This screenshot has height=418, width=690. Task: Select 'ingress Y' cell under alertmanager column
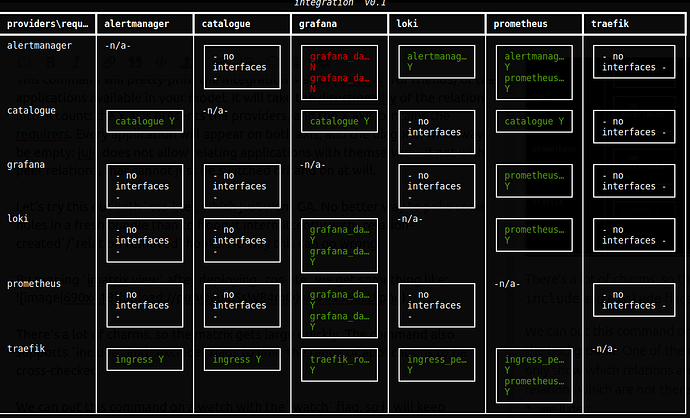click(145, 359)
